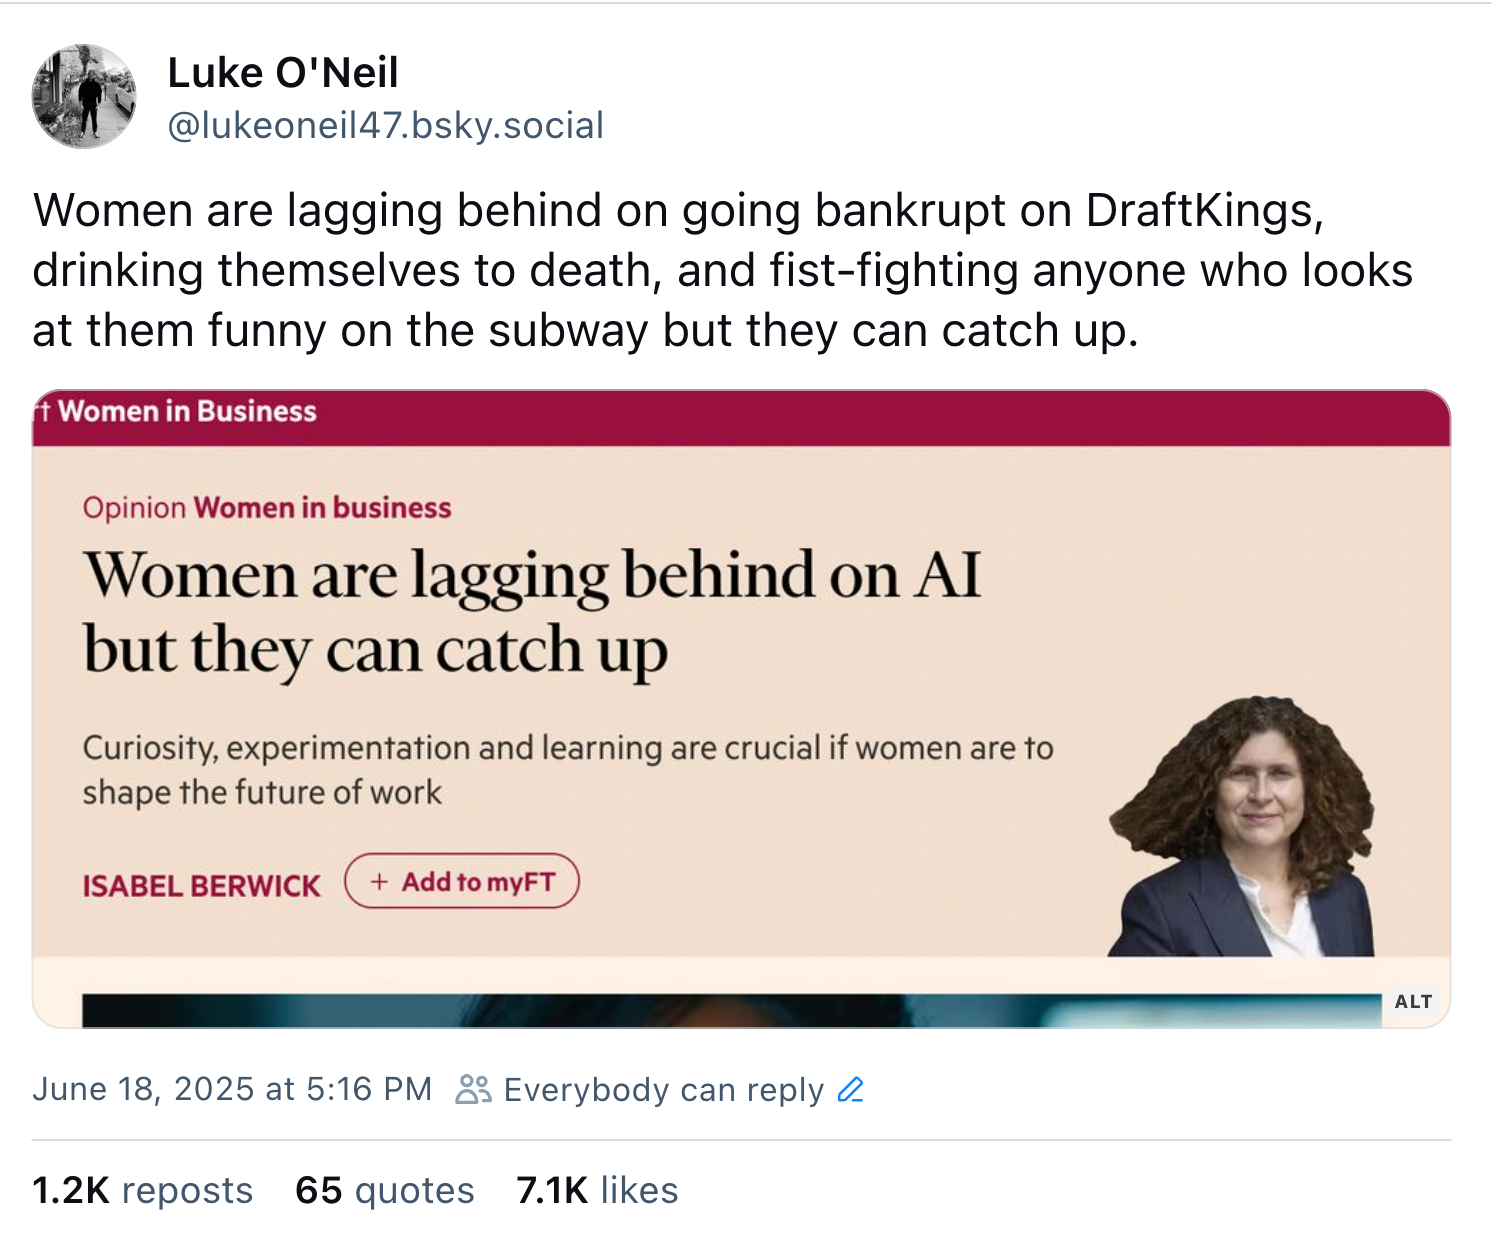Click the Luke O'Neil display name
This screenshot has width=1492, height=1236.
pos(283,73)
